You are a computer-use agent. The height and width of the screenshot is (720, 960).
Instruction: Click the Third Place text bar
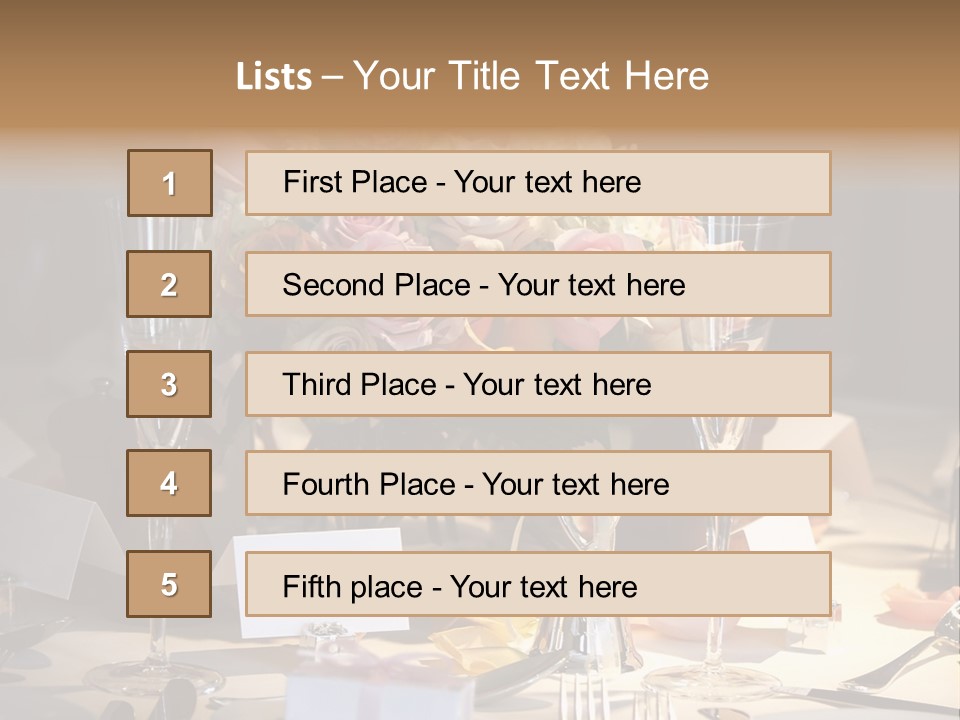pos(538,384)
